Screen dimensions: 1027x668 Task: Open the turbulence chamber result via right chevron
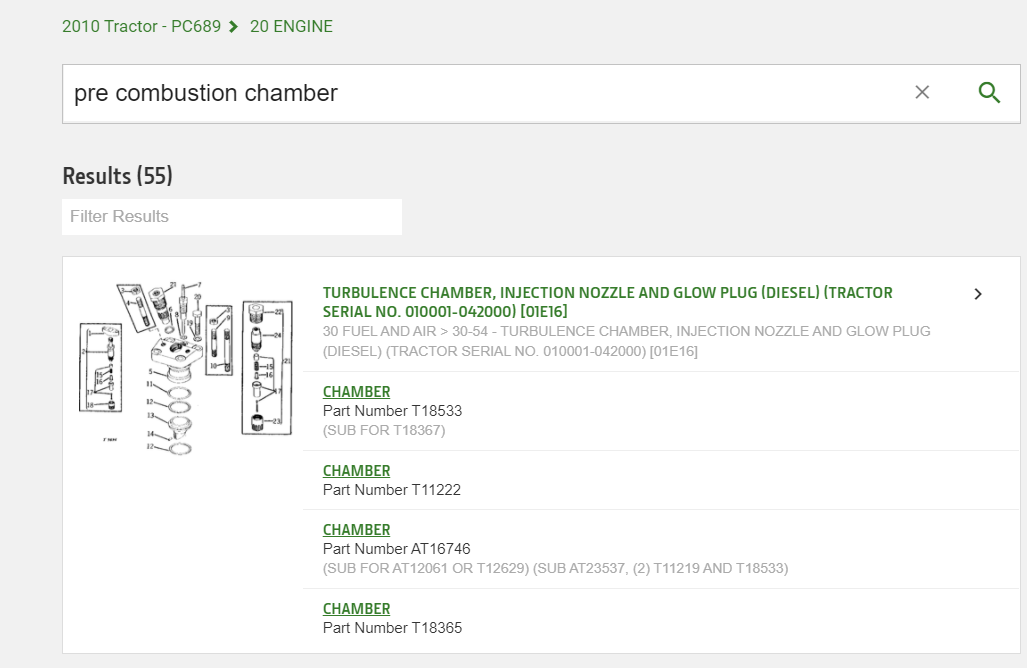pos(978,294)
